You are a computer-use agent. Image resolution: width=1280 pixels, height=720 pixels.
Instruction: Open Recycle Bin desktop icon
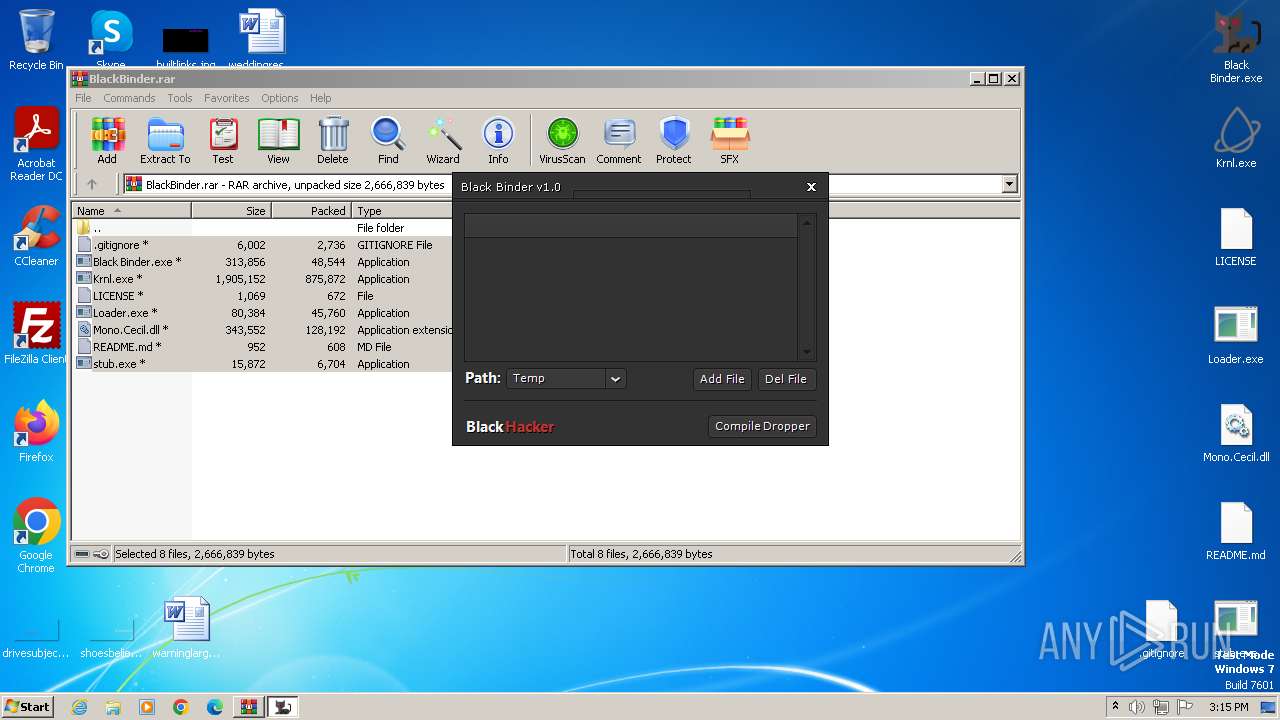tap(36, 40)
